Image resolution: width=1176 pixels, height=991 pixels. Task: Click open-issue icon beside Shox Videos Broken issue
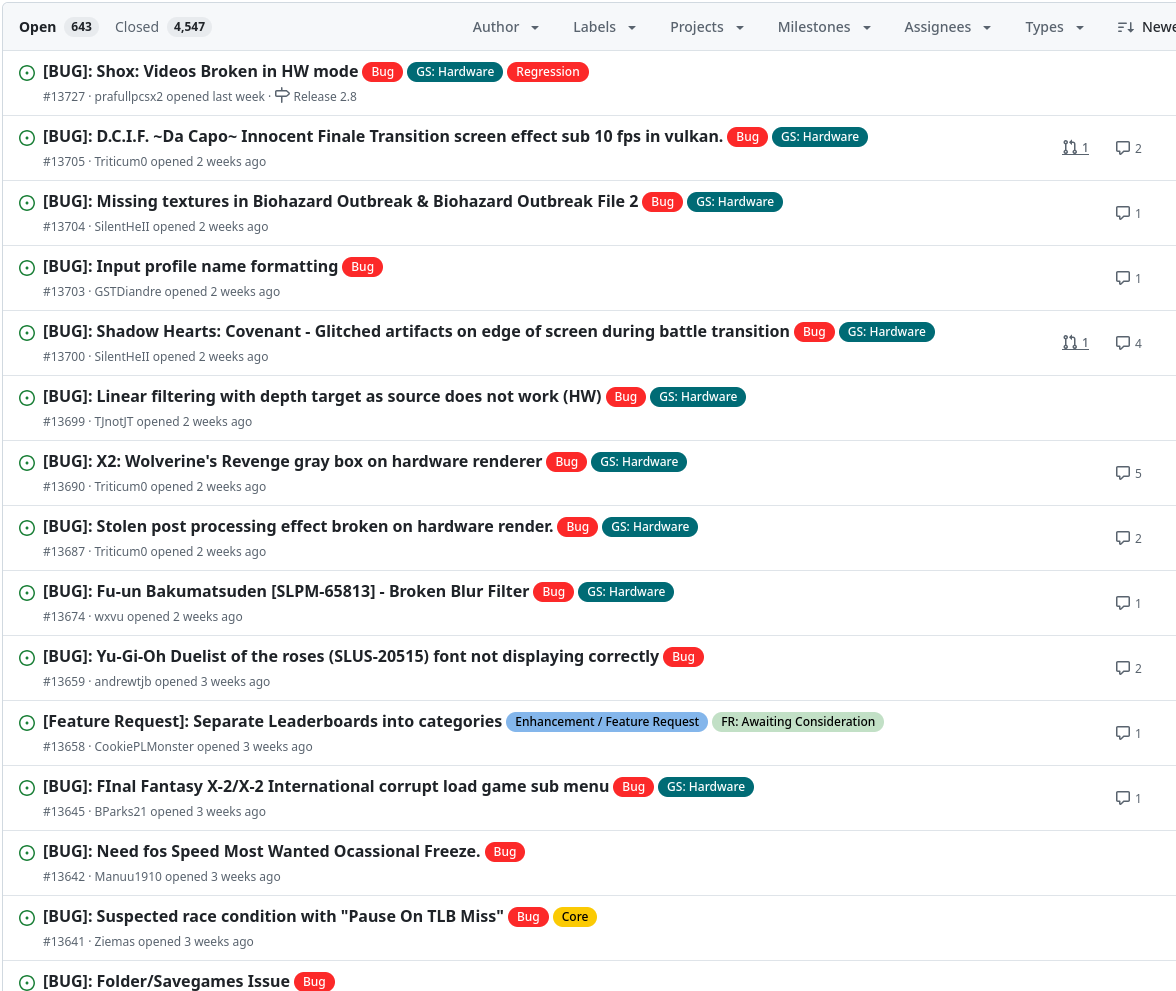pyautogui.click(x=27, y=73)
